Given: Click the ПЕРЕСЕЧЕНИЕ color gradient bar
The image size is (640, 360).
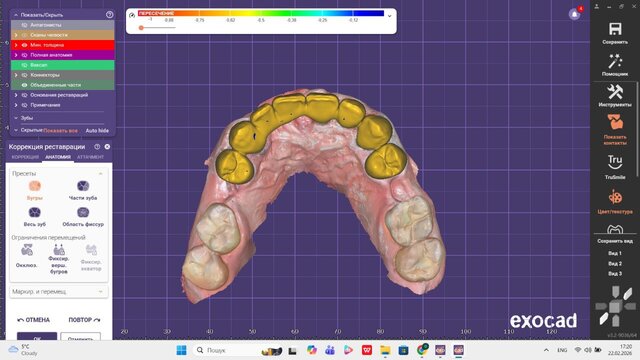Looking at the screenshot, I should pos(261,13).
